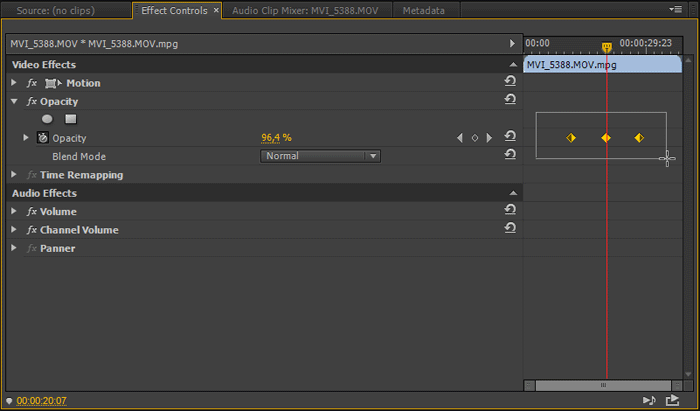Expand the Time Remapping effect
Image resolution: width=700 pixels, height=411 pixels.
tap(14, 174)
